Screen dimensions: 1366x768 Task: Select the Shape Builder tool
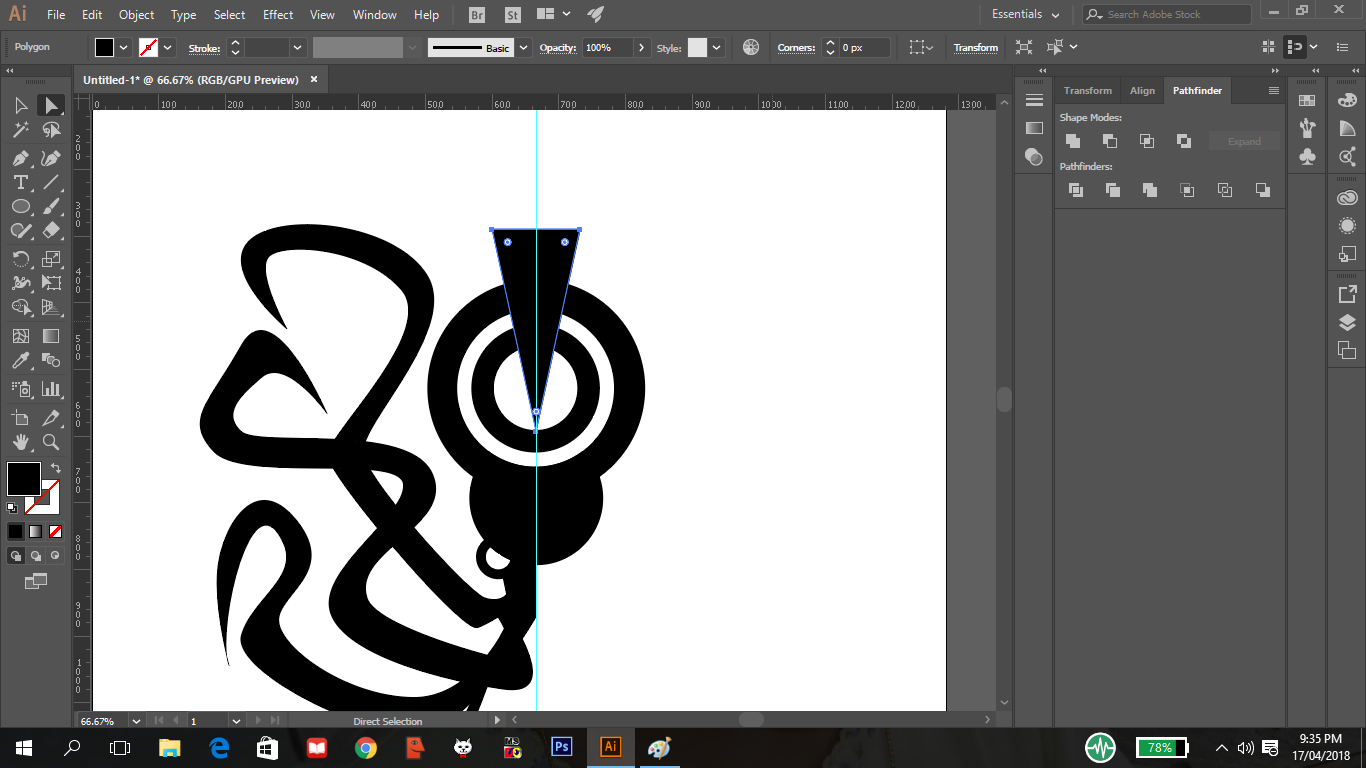(x=20, y=307)
